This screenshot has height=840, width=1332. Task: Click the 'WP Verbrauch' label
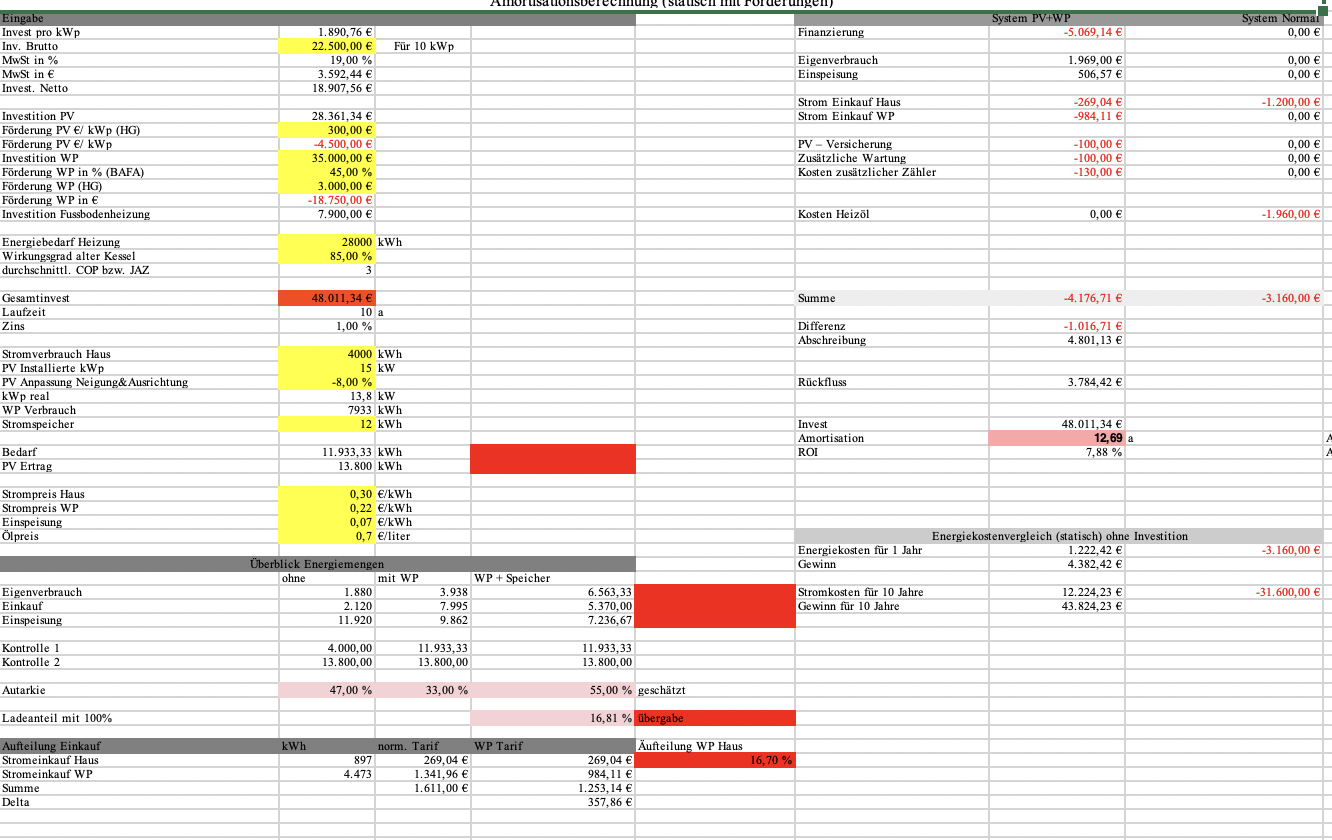point(39,410)
